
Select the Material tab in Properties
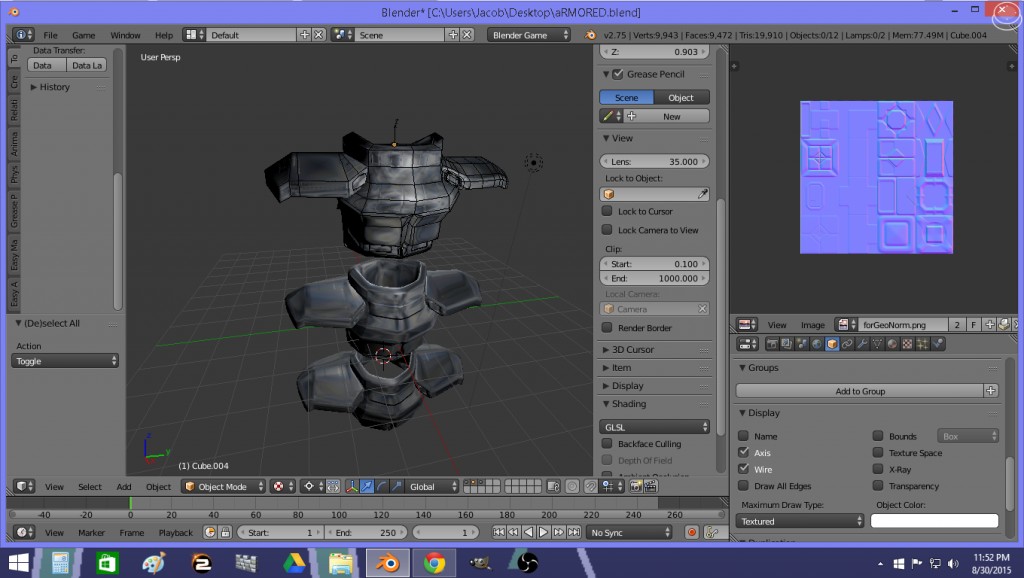(x=892, y=343)
